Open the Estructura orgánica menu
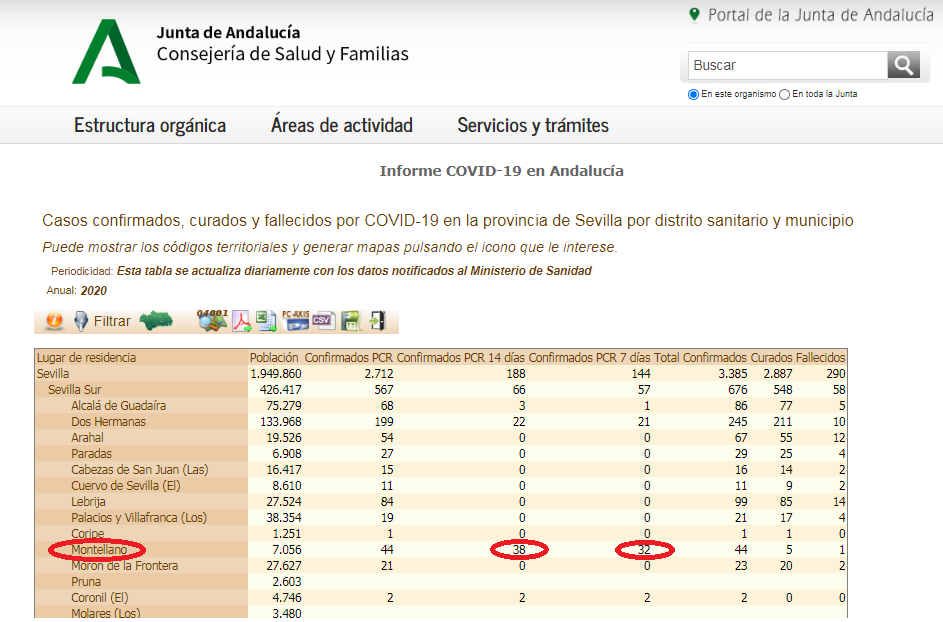Image resolution: width=943 pixels, height=622 pixels. tap(150, 125)
